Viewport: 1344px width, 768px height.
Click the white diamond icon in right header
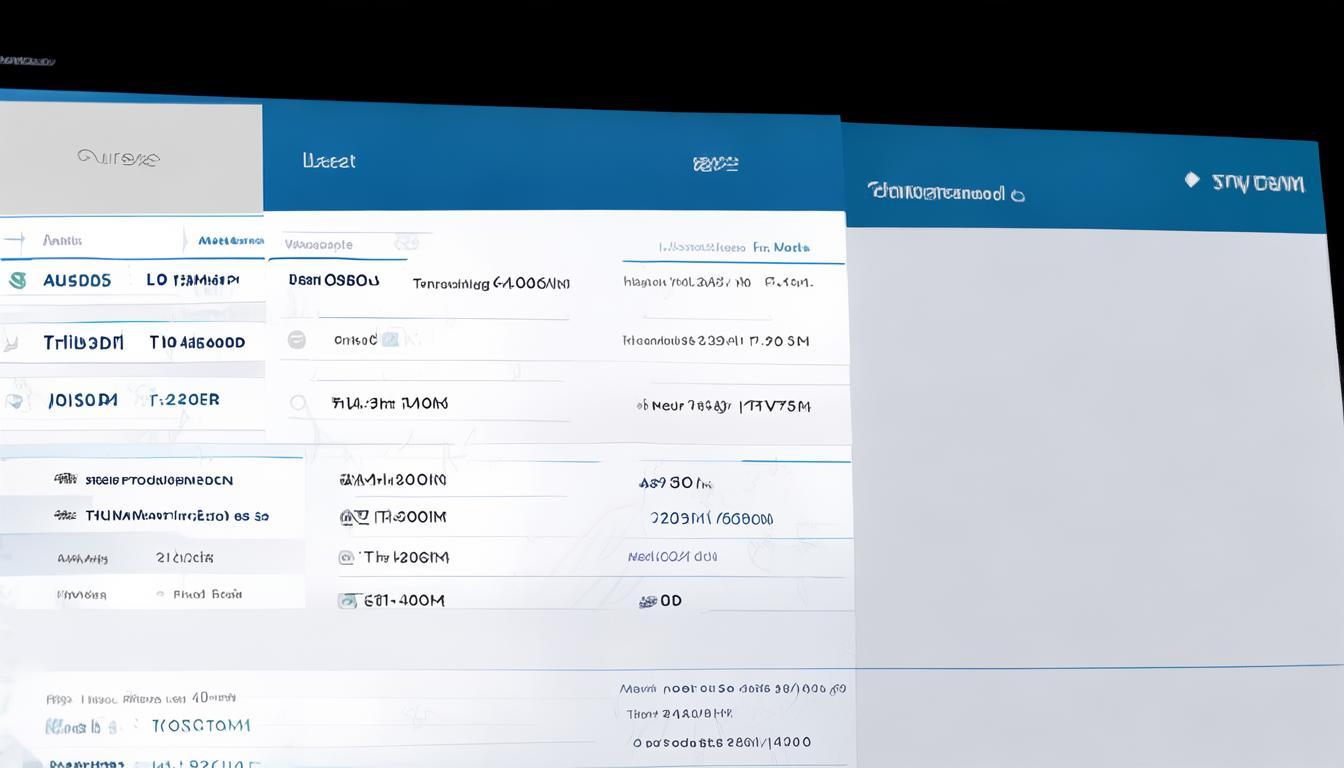1191,180
